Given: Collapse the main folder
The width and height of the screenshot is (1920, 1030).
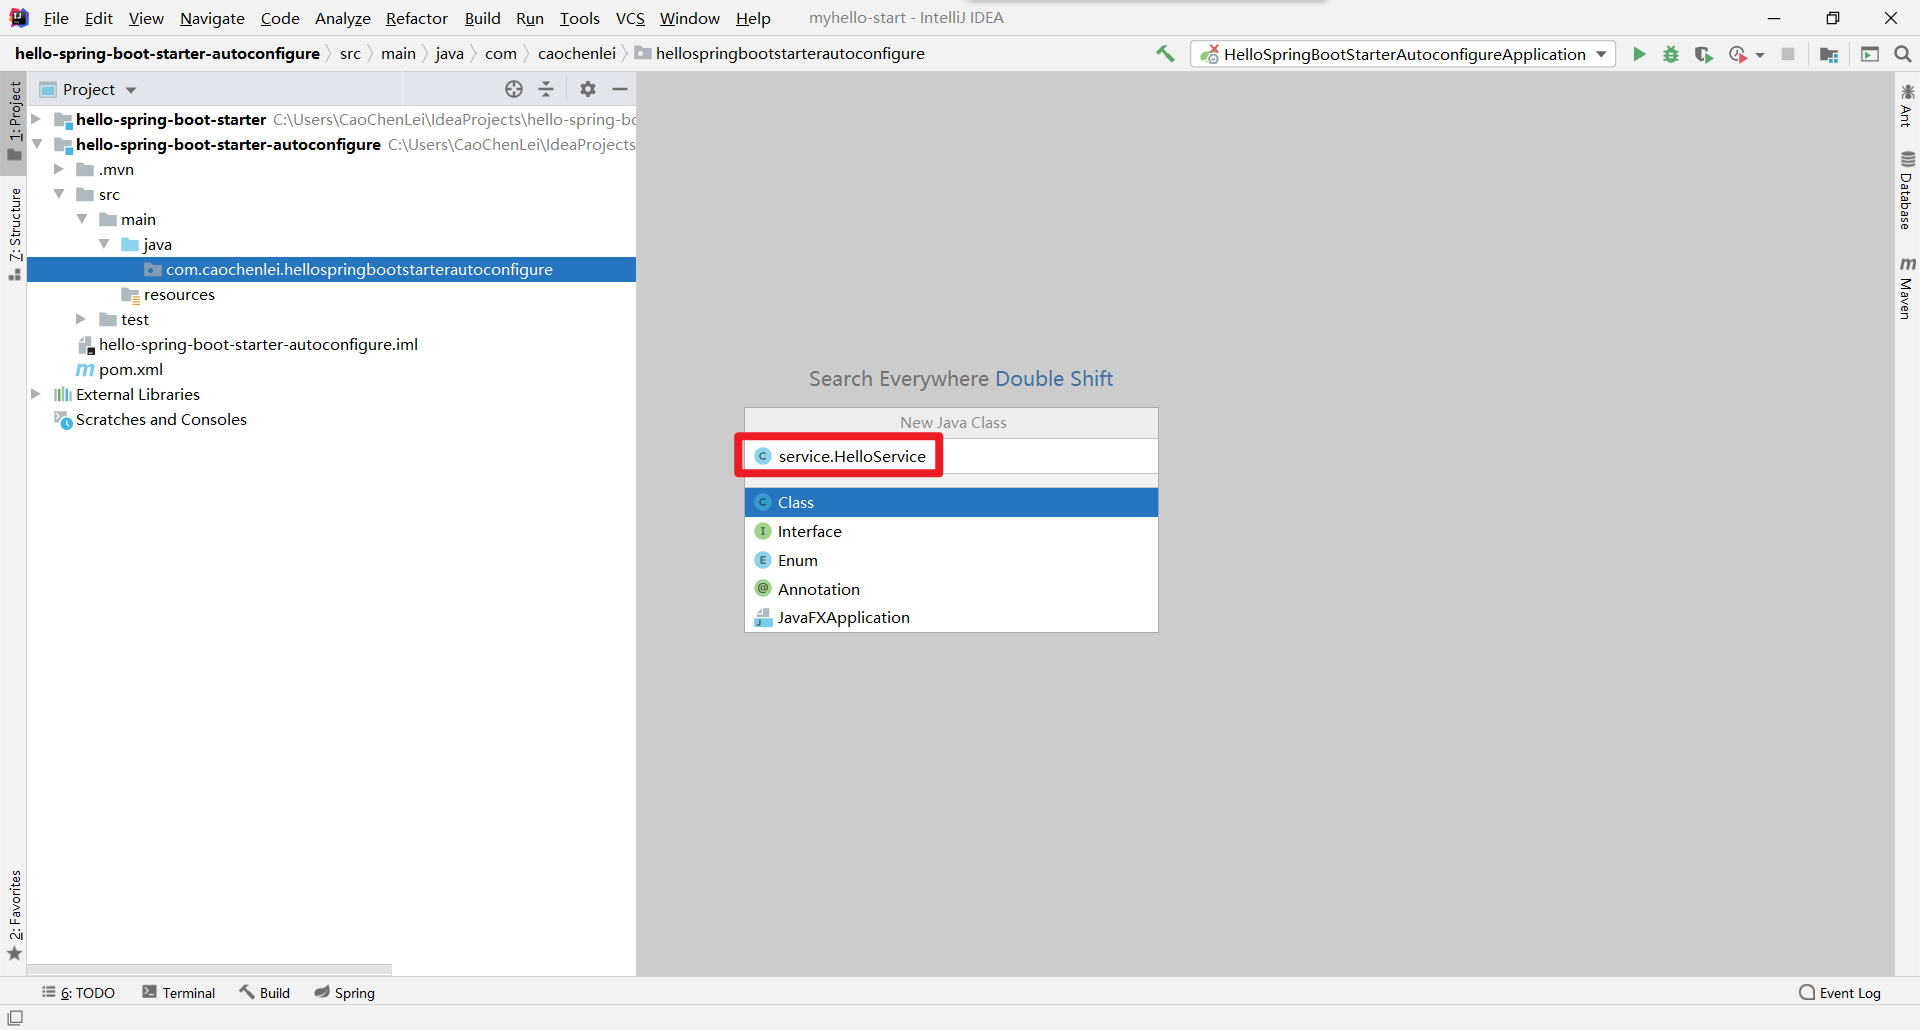Looking at the screenshot, I should pyautogui.click(x=82, y=219).
